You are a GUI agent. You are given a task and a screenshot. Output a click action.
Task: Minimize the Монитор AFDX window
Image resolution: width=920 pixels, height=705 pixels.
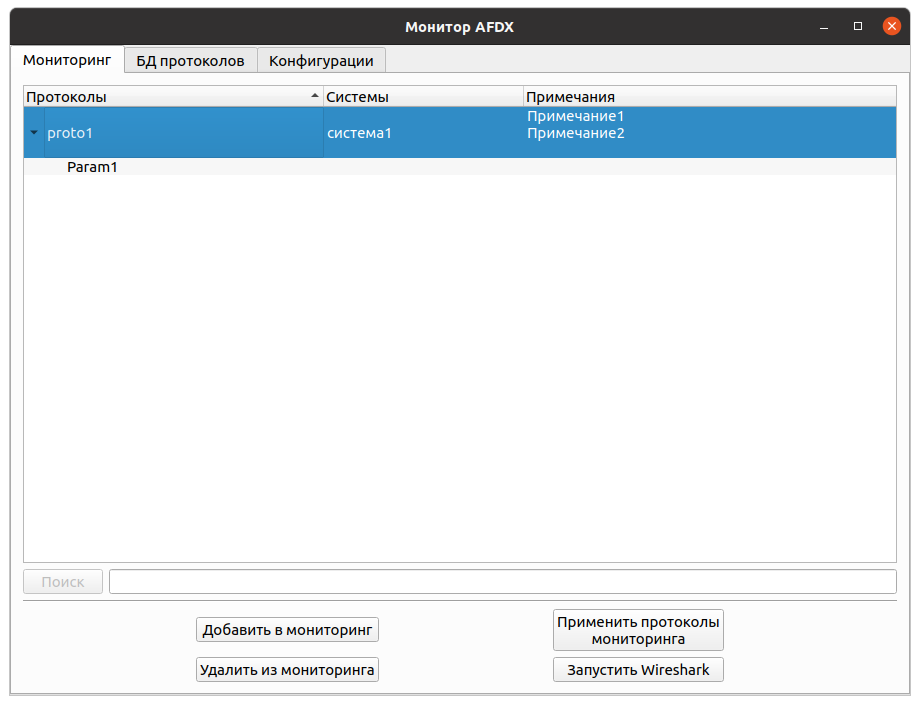824,27
